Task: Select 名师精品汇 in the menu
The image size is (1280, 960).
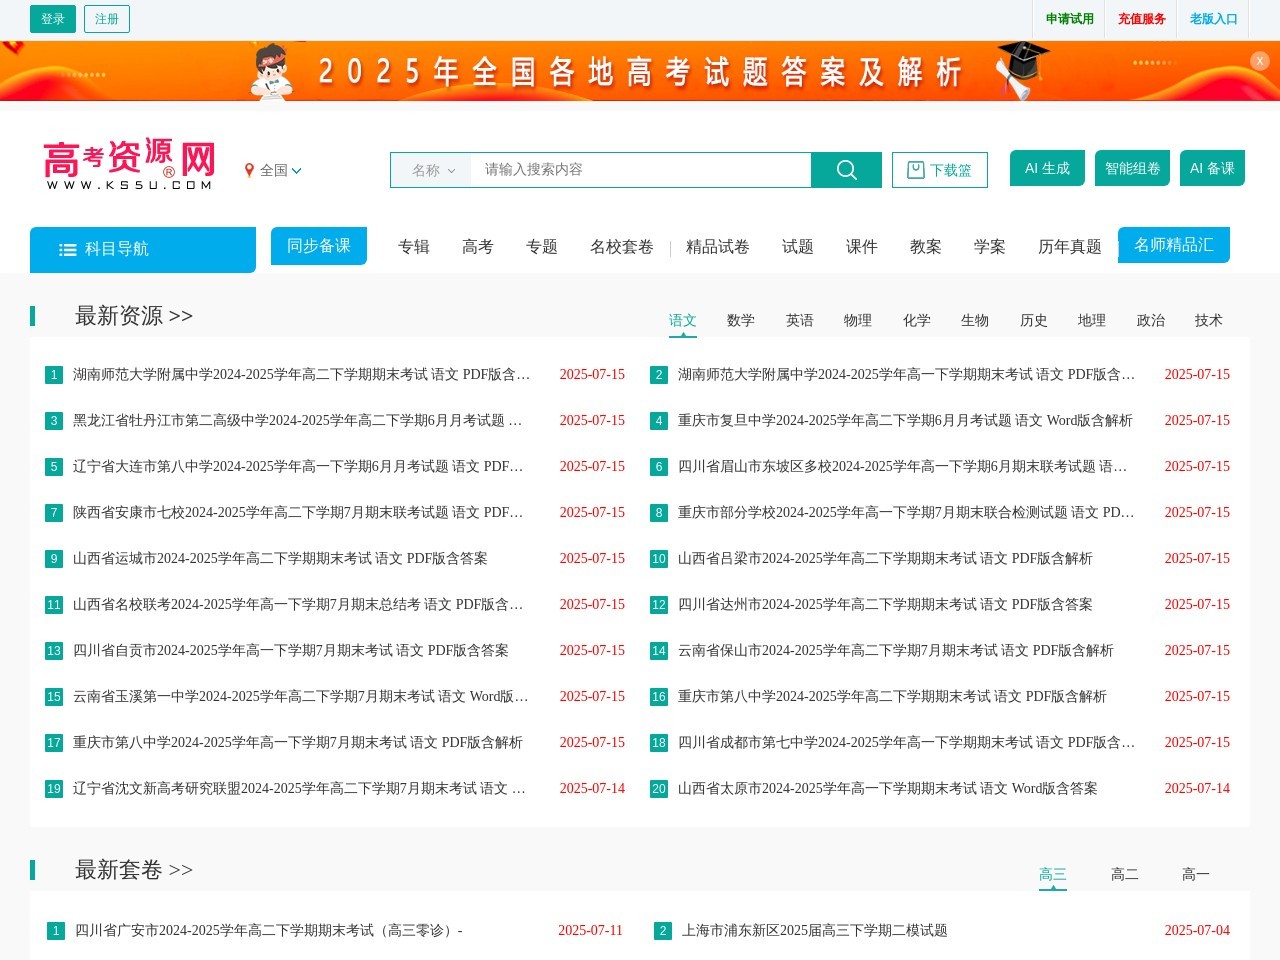Action: [x=1174, y=244]
